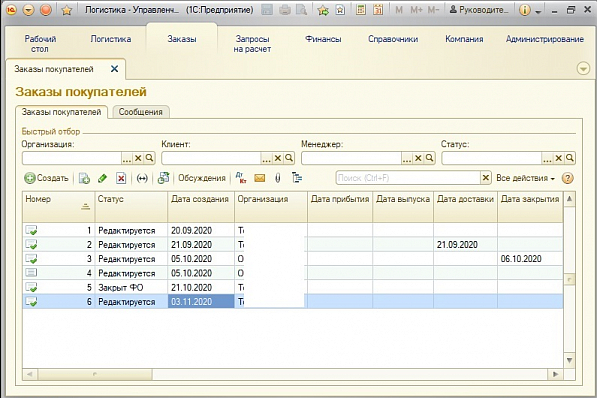The image size is (597, 398).
Task: Click the Дт/Кт postings icon
Action: 241,178
